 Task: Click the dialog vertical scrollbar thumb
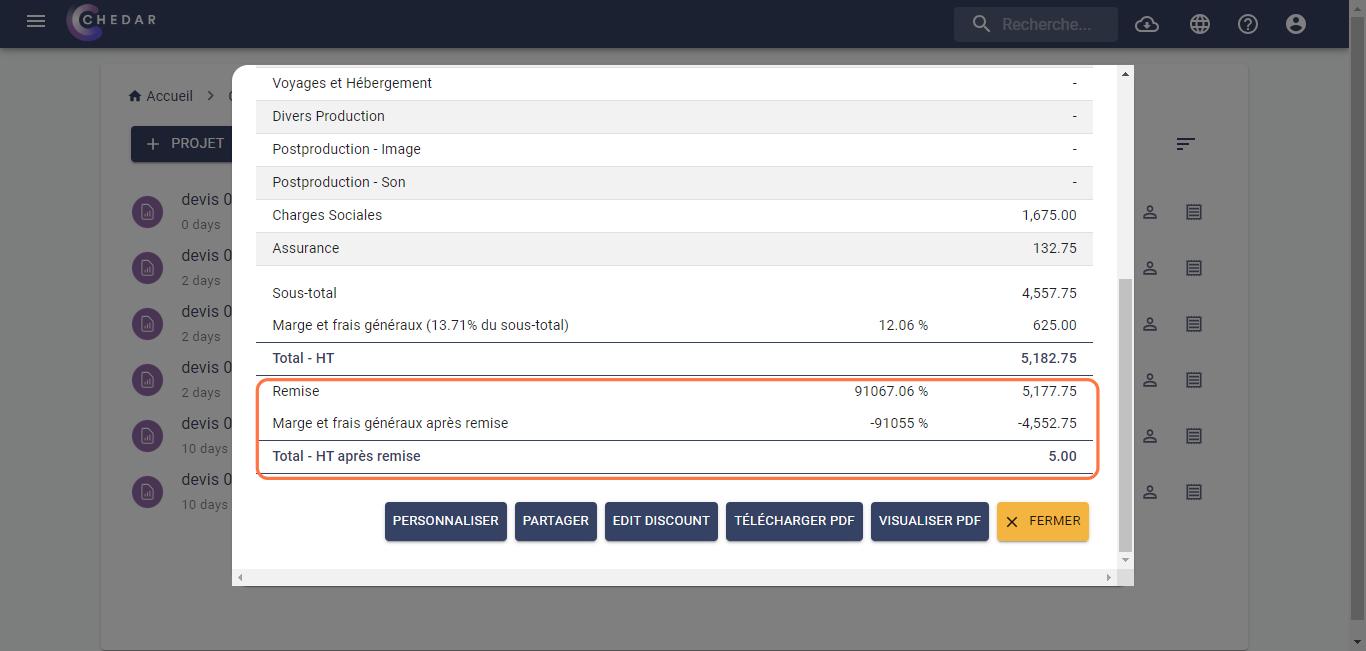pos(1125,415)
